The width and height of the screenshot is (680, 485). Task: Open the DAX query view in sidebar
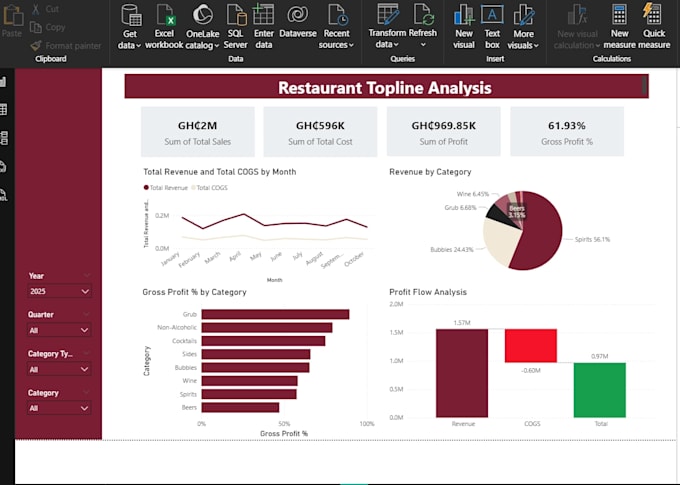tap(3, 167)
